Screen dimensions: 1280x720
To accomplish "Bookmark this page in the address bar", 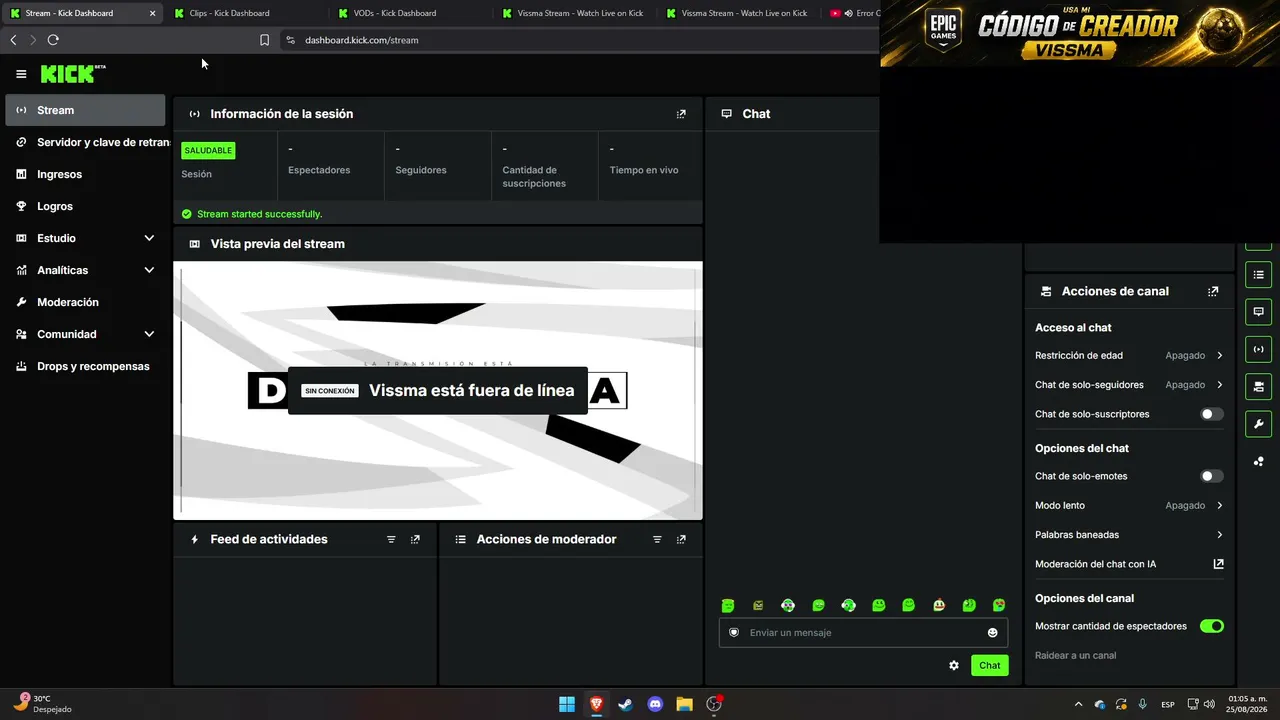I will [x=264, y=40].
